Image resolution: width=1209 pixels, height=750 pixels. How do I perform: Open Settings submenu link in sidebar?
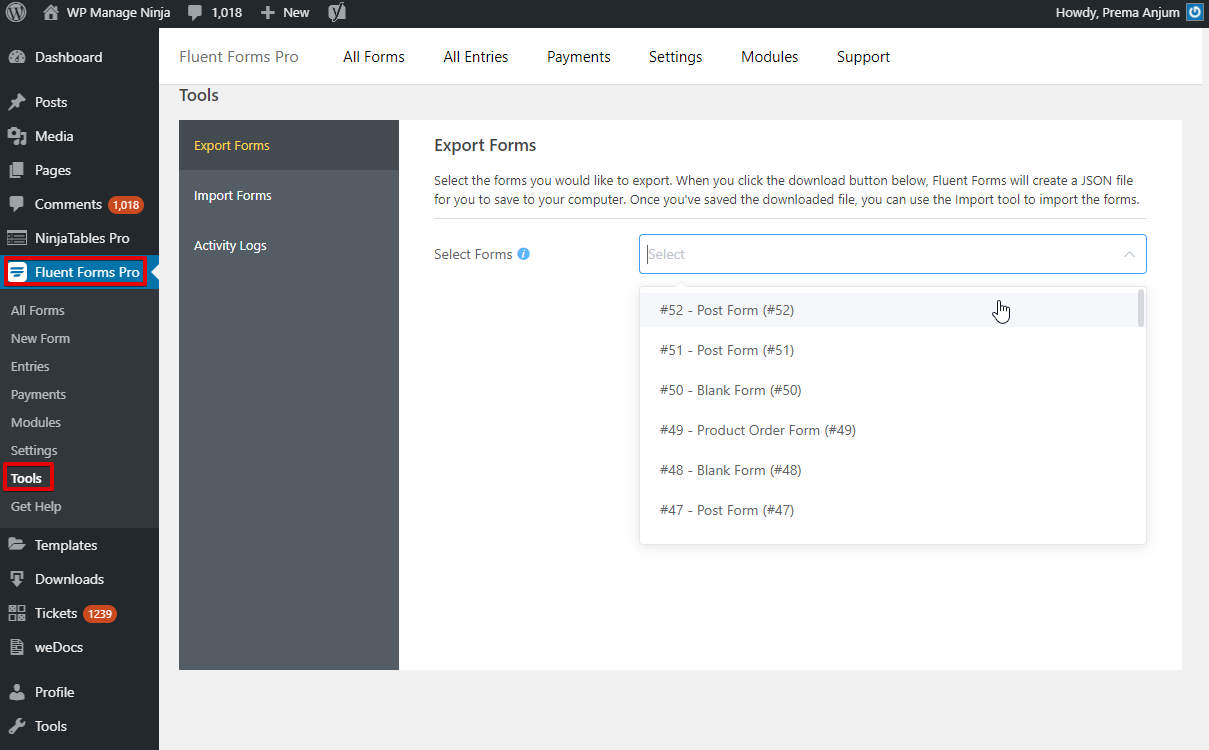[34, 450]
